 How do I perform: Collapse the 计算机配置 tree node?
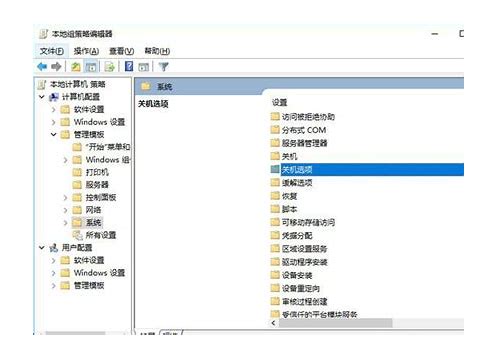42,97
